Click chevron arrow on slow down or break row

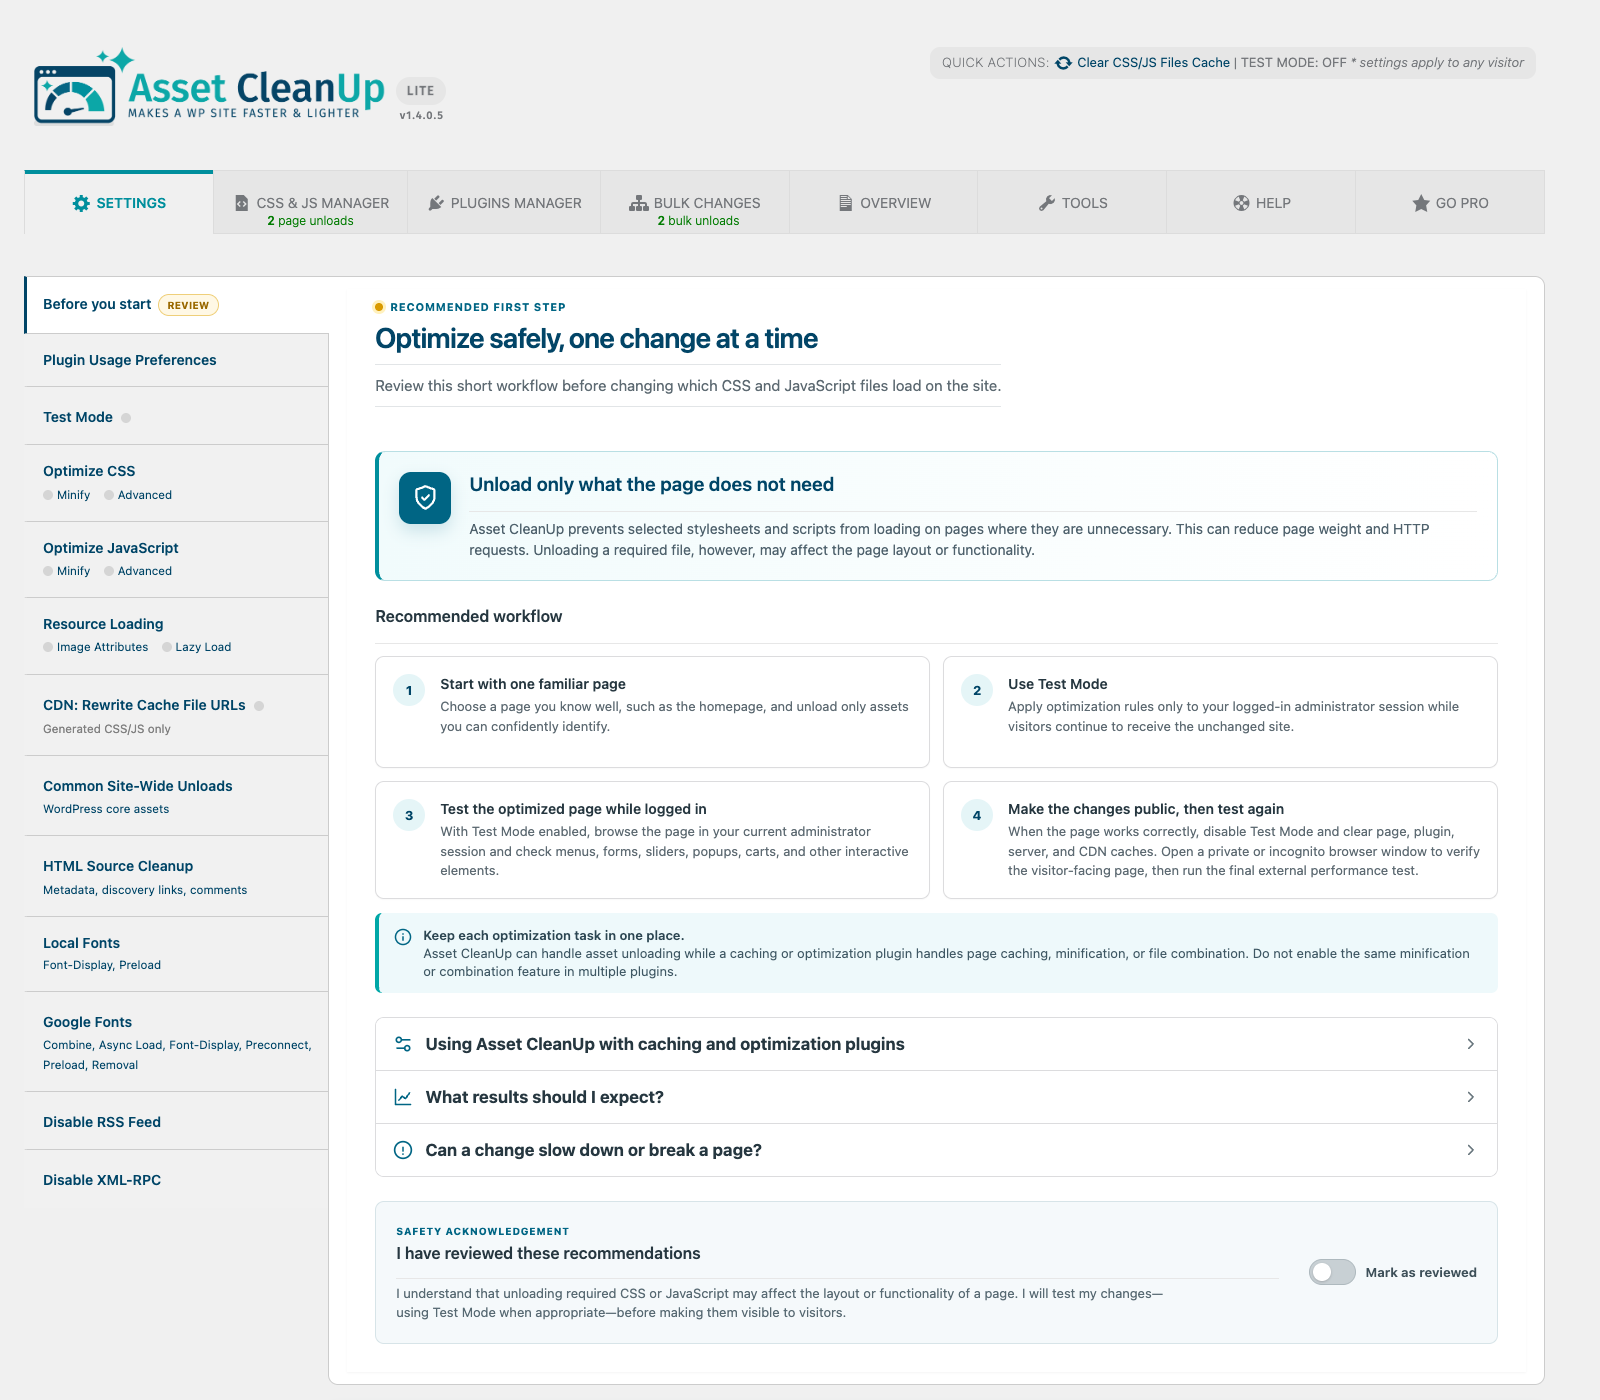pyautogui.click(x=1470, y=1150)
